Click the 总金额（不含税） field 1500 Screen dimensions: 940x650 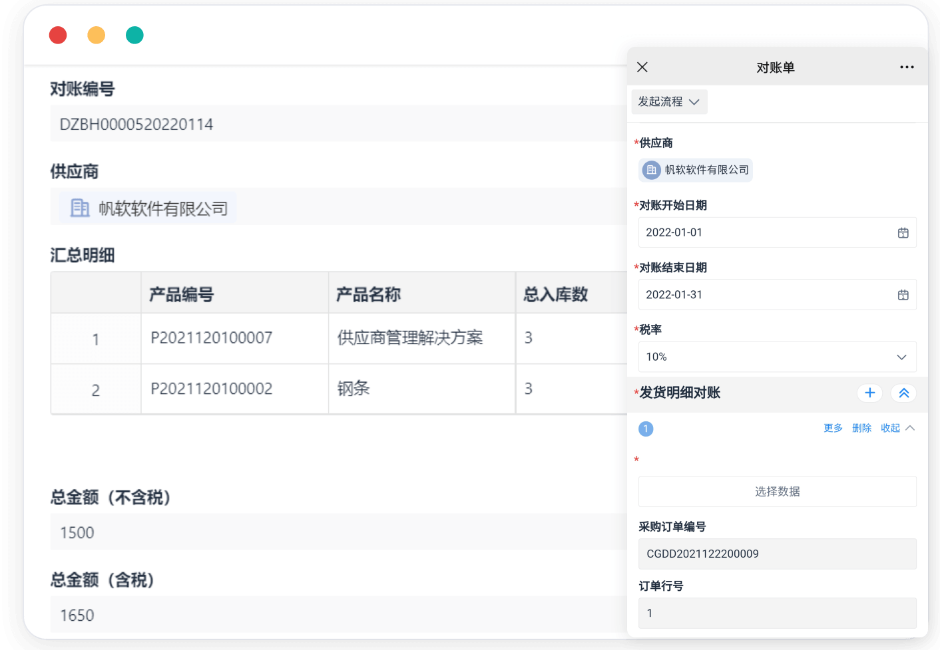coord(339,532)
